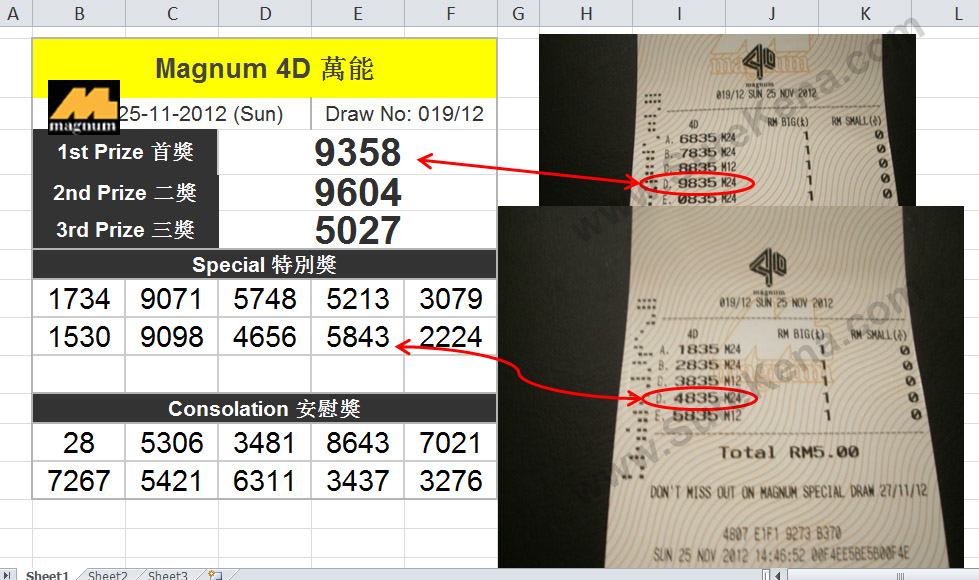Screen dimensions: 979x580
Task: Click the 1st Prize label cell
Action: (x=125, y=152)
